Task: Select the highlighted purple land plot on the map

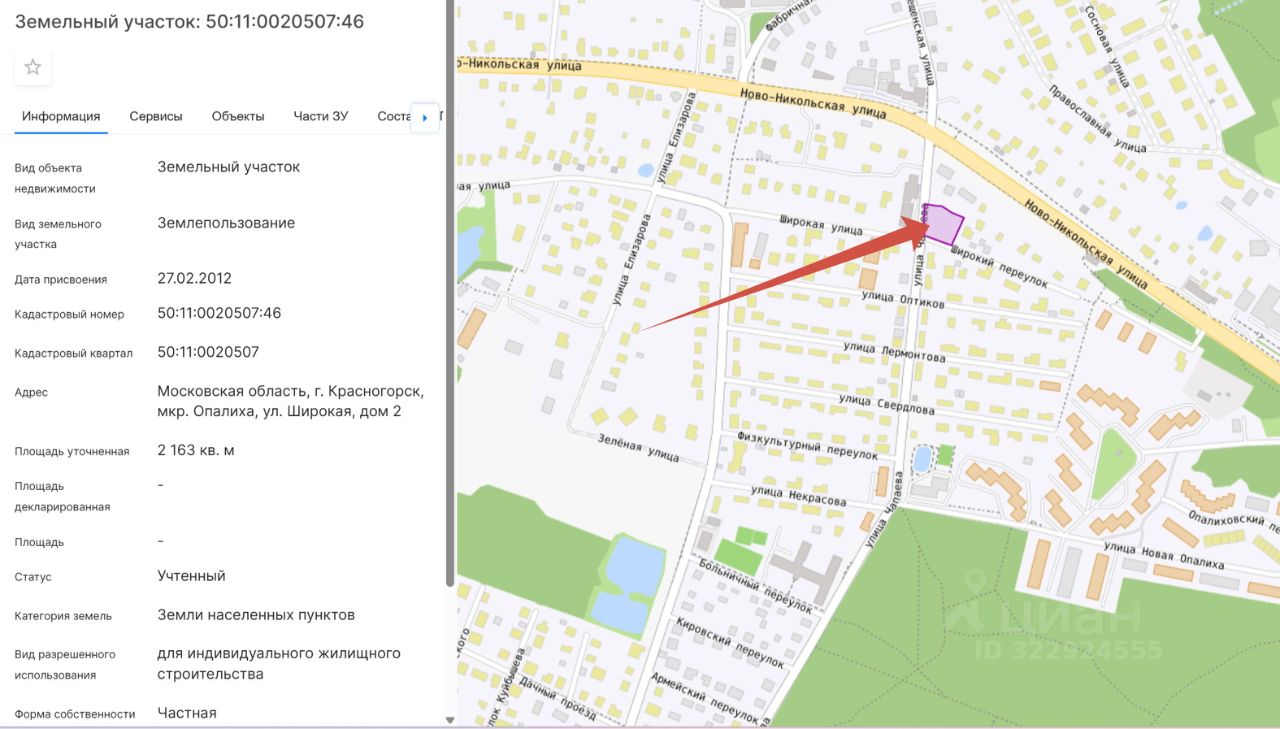Action: (942, 224)
